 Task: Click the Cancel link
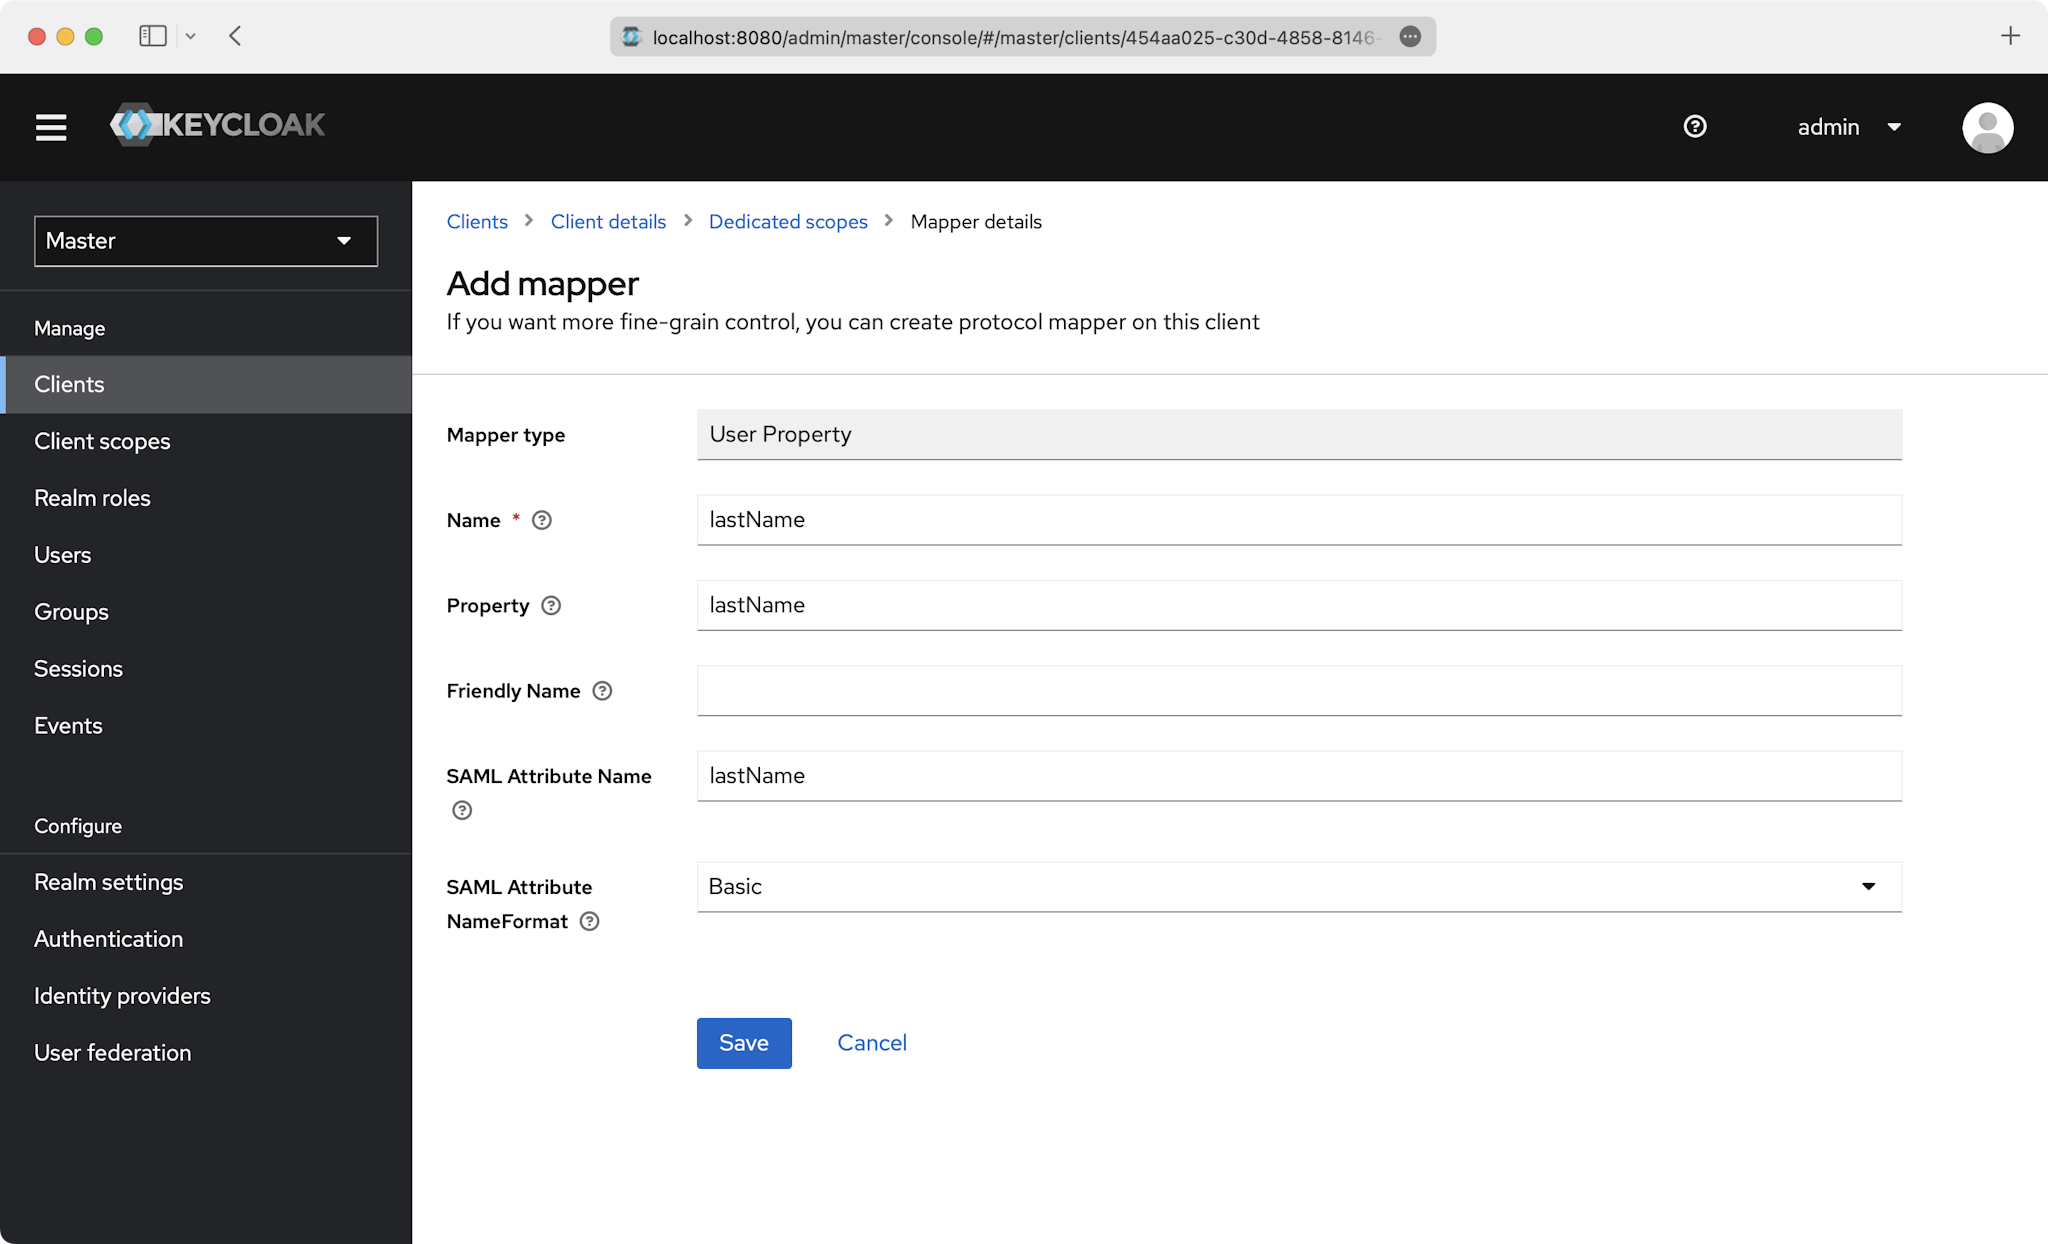point(872,1042)
